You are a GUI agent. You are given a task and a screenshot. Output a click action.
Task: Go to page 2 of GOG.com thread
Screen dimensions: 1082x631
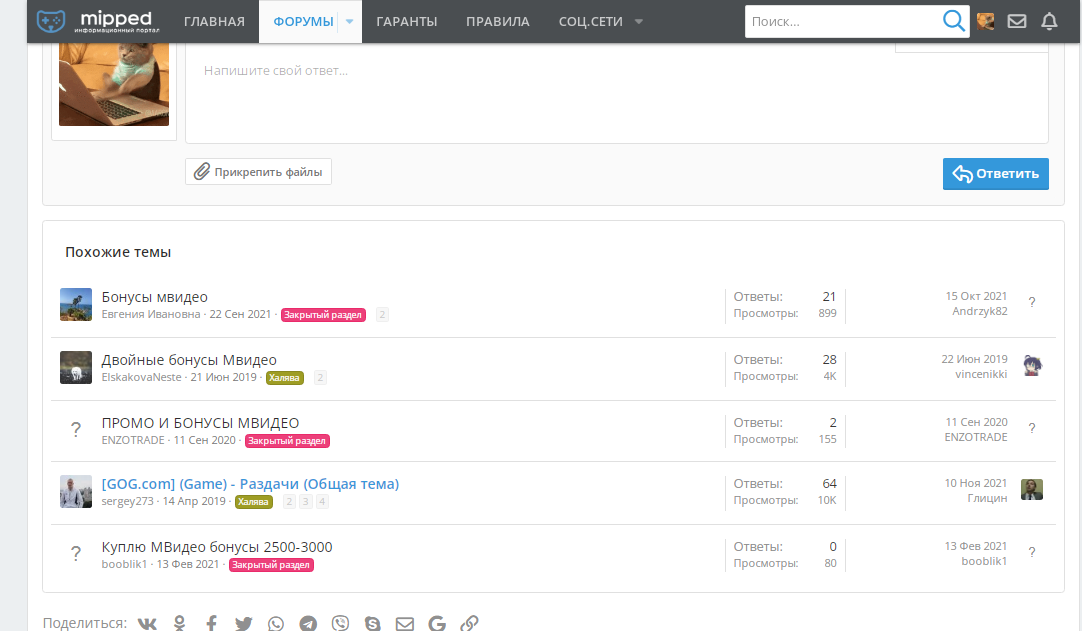290,502
